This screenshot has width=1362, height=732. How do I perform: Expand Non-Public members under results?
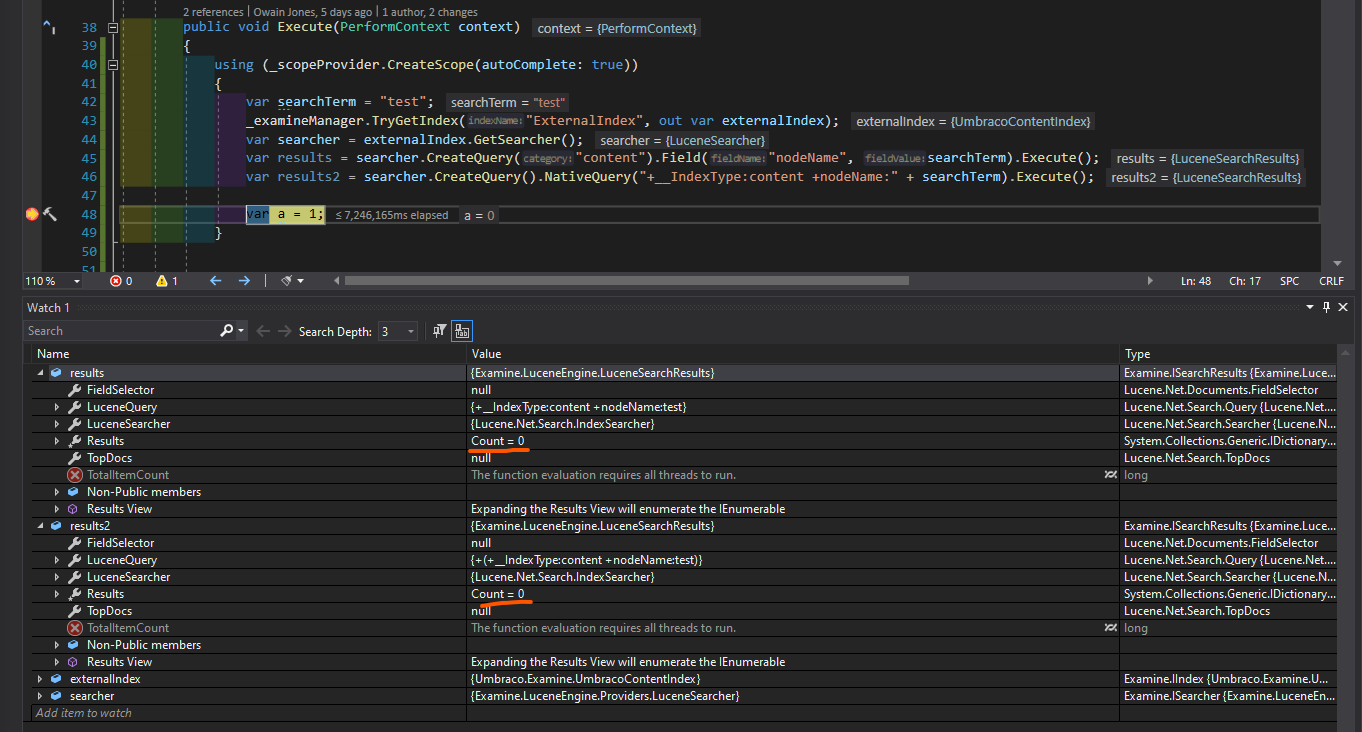(57, 492)
